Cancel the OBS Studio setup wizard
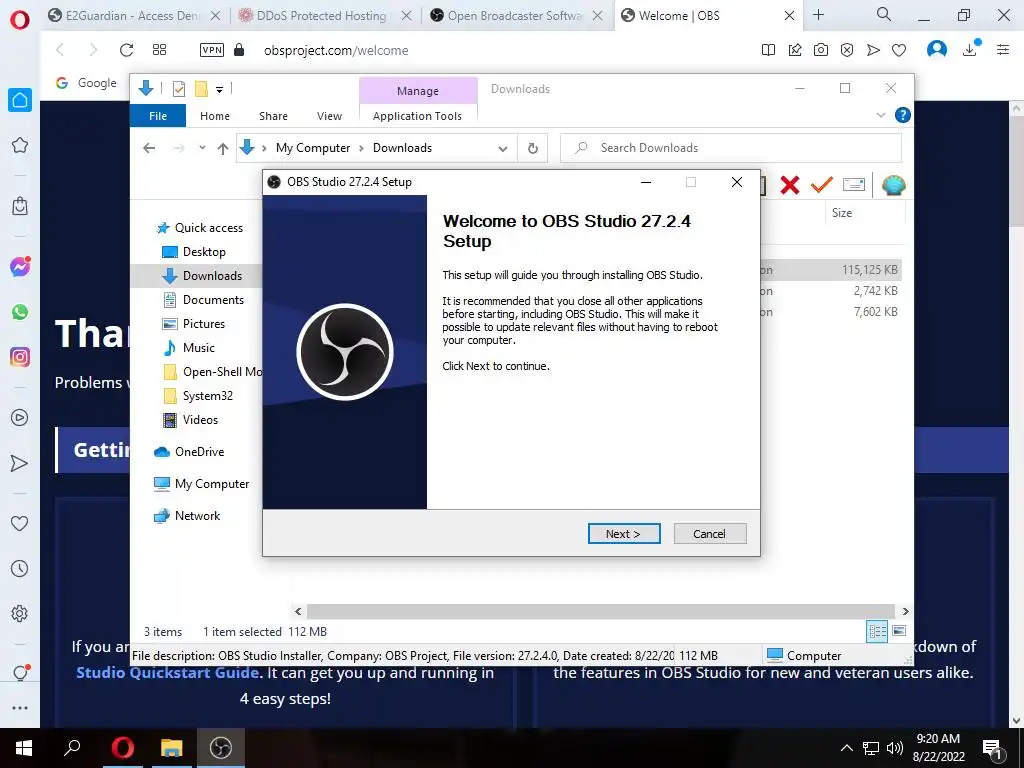1024x768 pixels. click(x=709, y=534)
